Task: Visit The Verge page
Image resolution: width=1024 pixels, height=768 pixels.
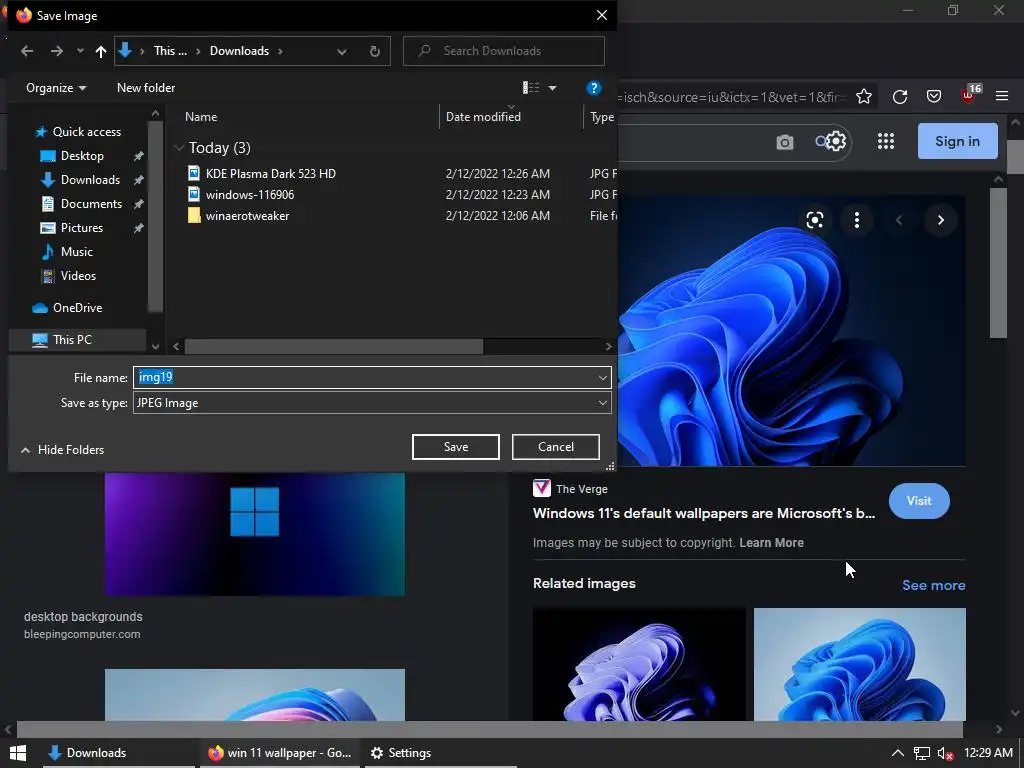Action: tap(919, 501)
